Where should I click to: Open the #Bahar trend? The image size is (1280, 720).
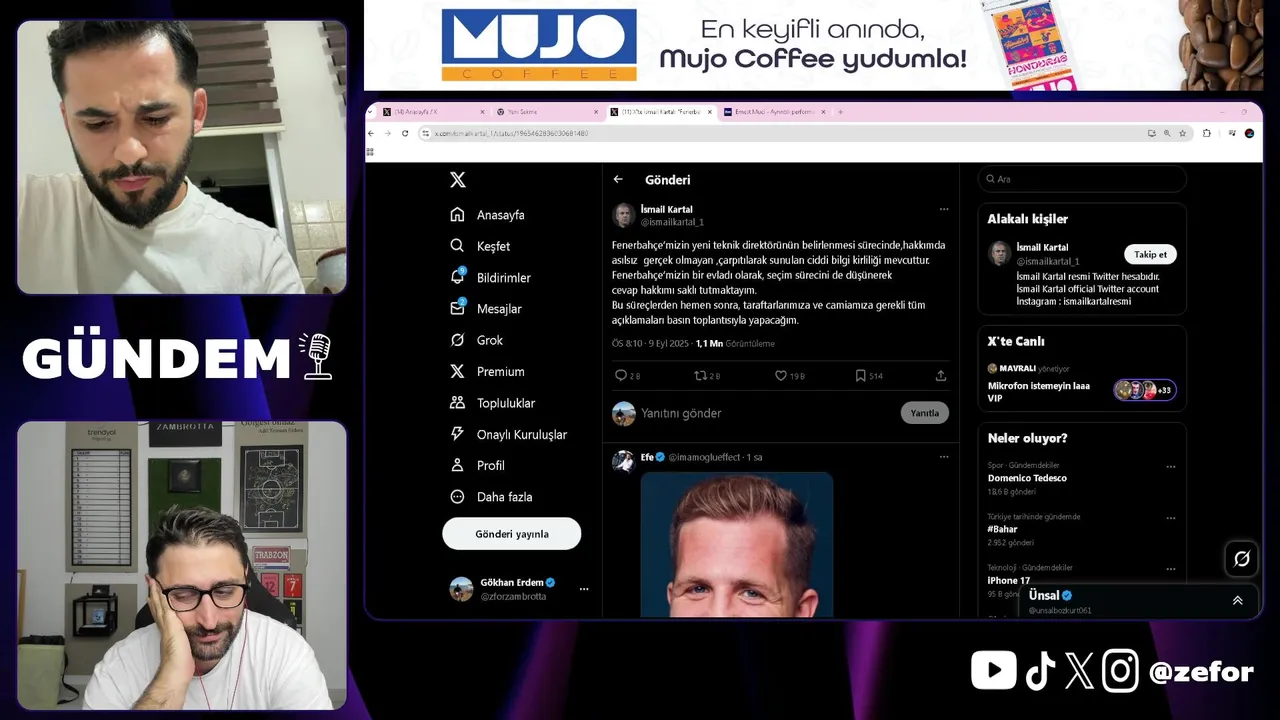click(x=1003, y=529)
